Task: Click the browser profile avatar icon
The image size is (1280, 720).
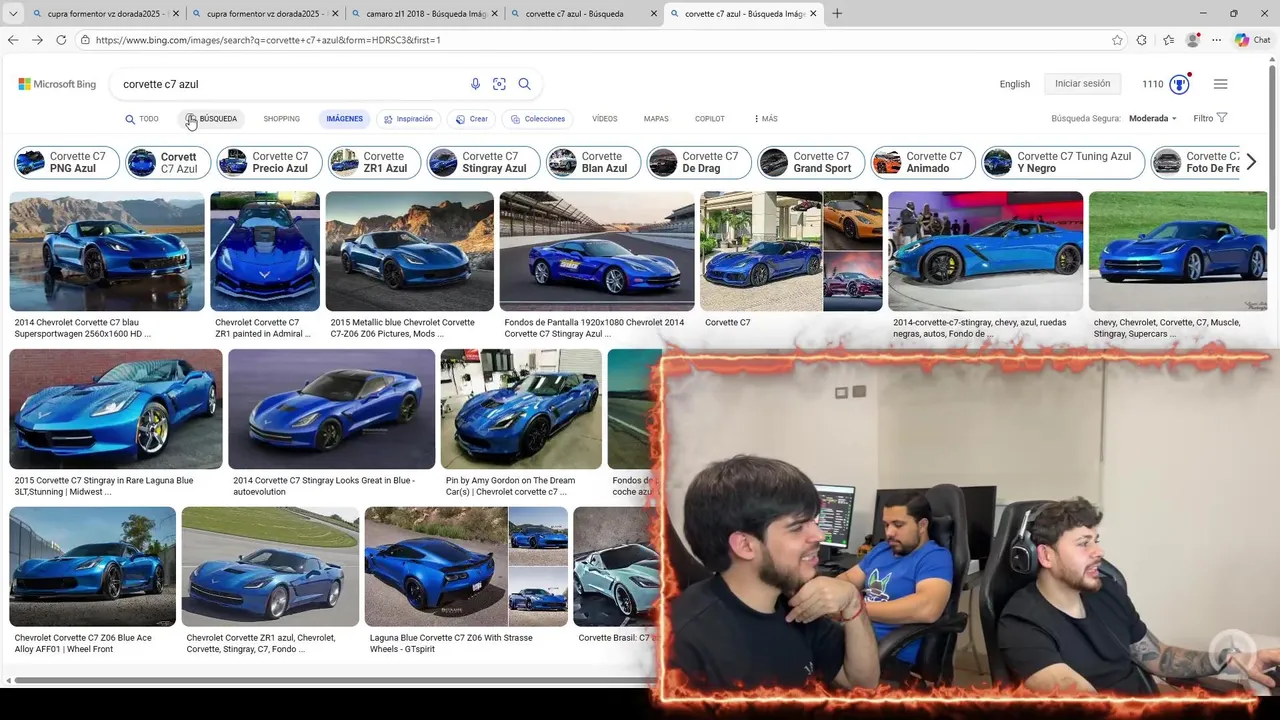Action: [1192, 40]
